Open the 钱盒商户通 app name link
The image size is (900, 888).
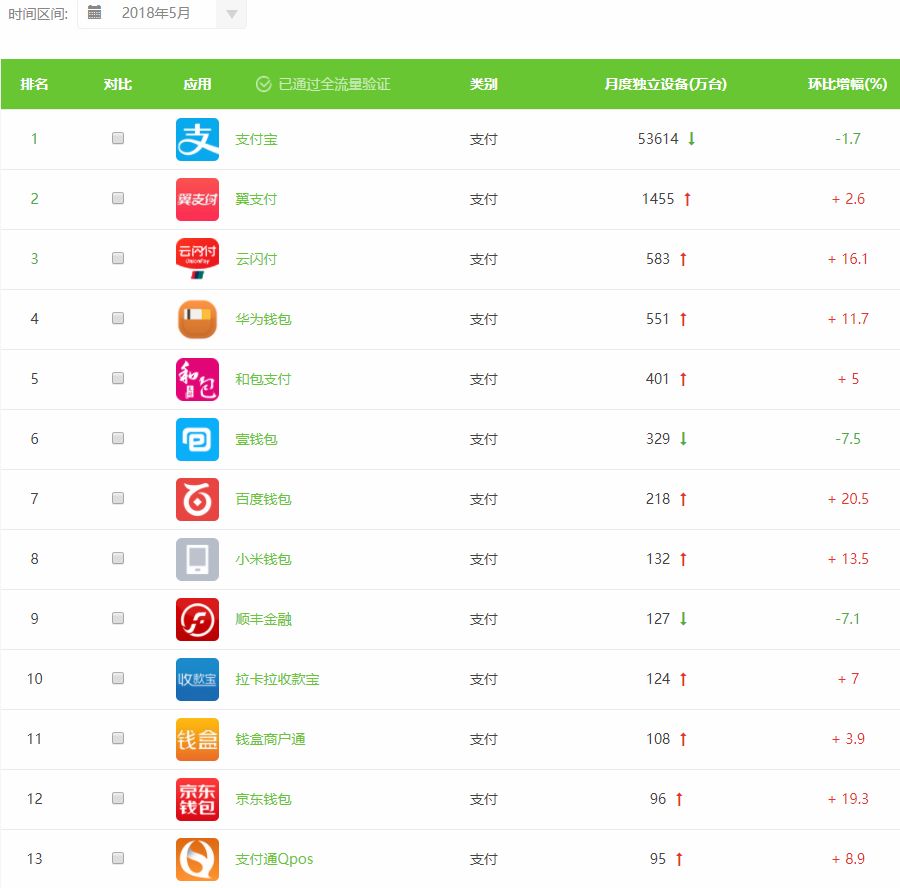[270, 739]
